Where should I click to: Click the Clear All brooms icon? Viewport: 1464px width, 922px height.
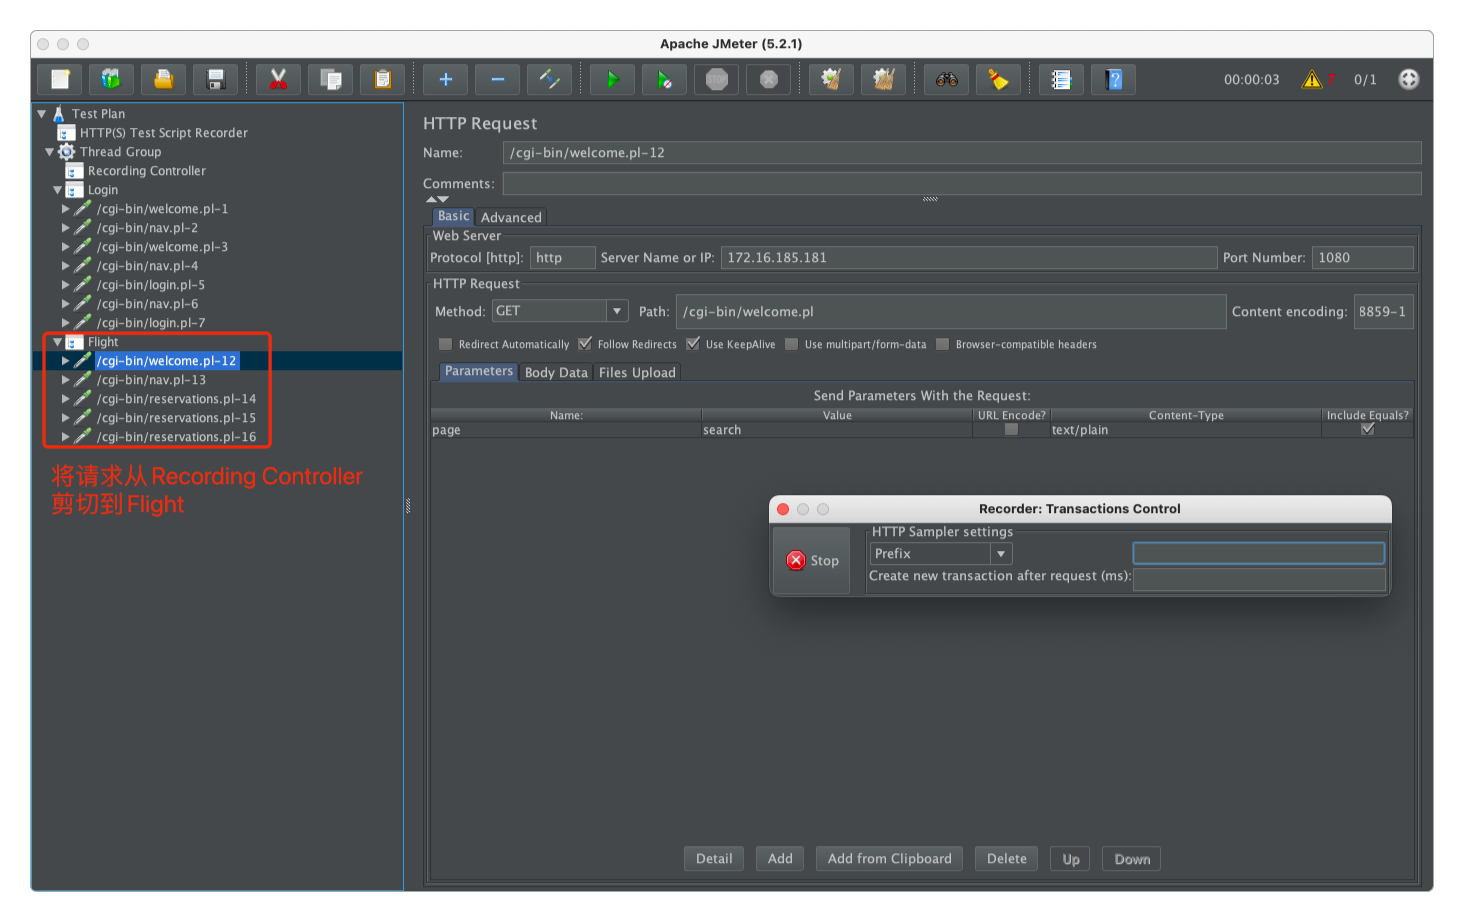pos(883,79)
